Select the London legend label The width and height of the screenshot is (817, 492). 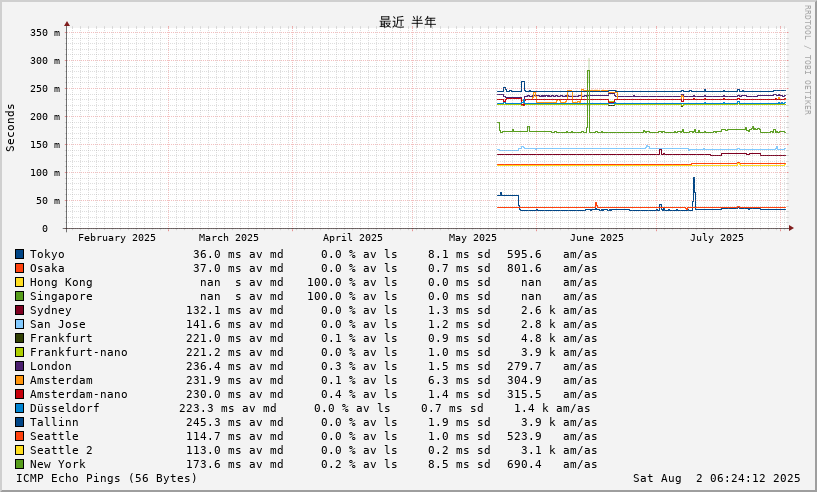(51, 366)
